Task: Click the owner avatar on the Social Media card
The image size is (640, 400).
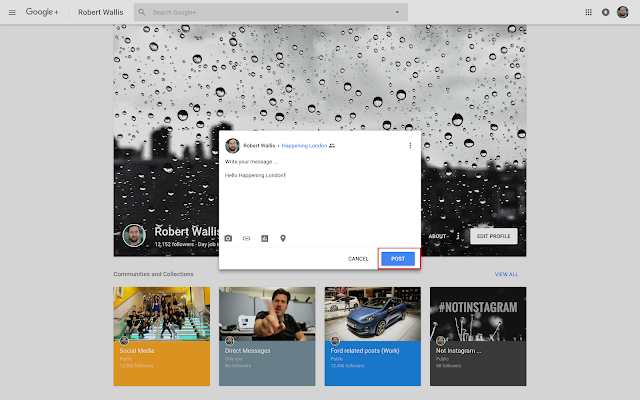Action: [x=124, y=340]
